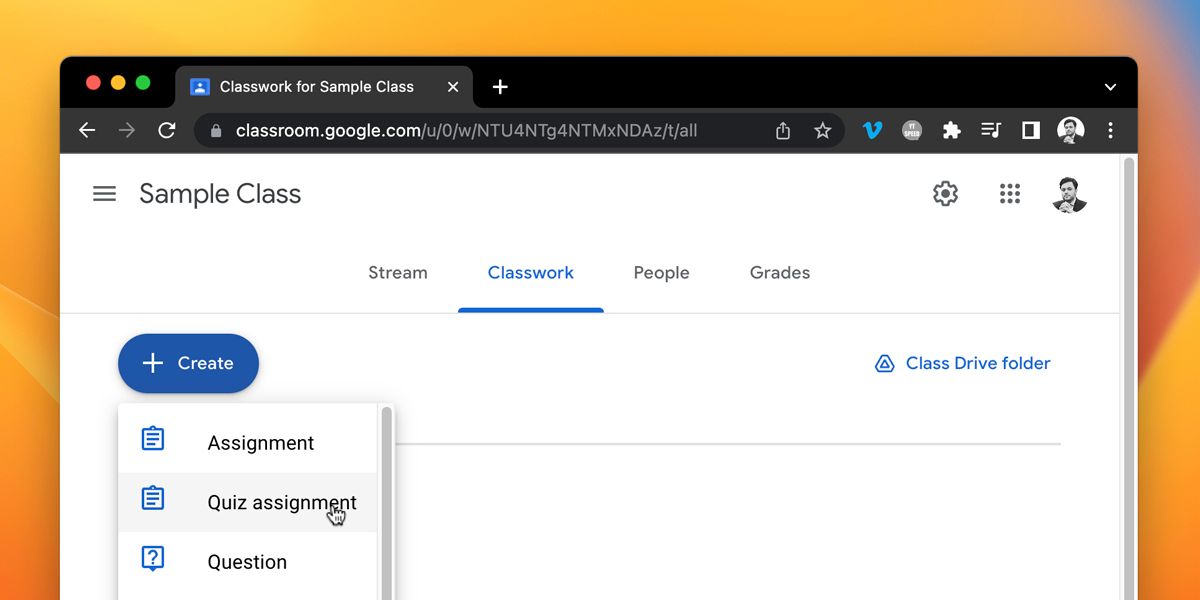
Task: Click the Create button
Action: 188,363
